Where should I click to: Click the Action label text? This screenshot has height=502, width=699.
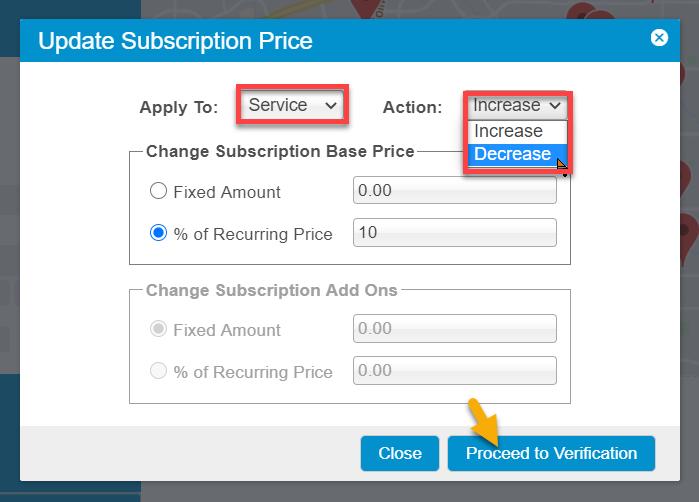pyautogui.click(x=412, y=107)
